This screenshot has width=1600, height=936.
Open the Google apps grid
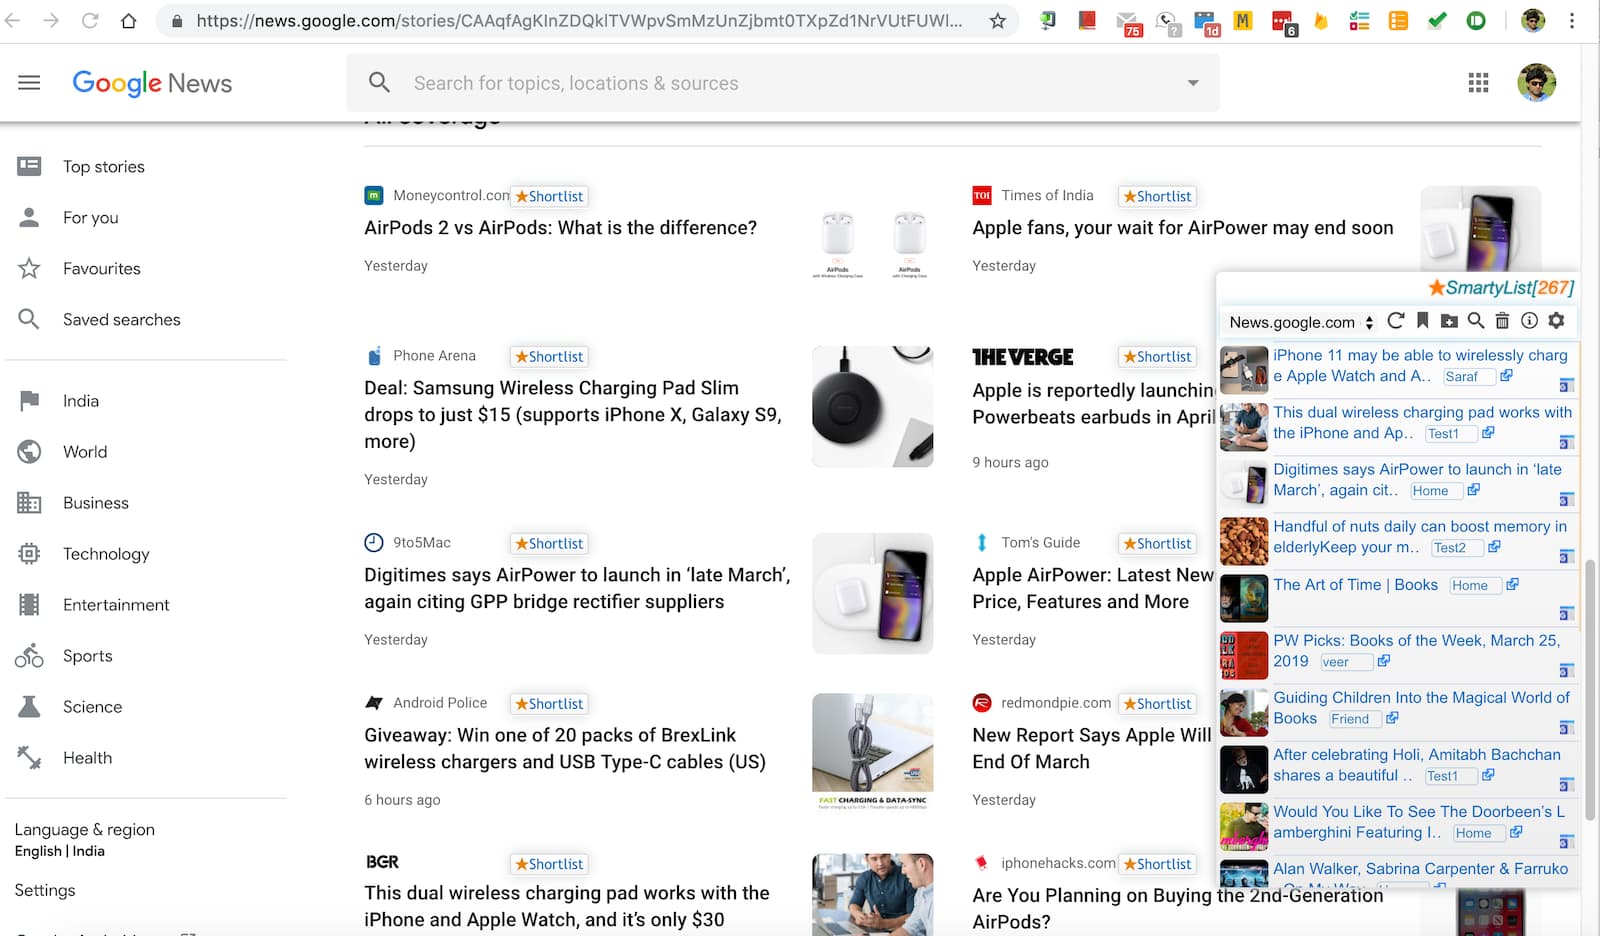click(1478, 83)
